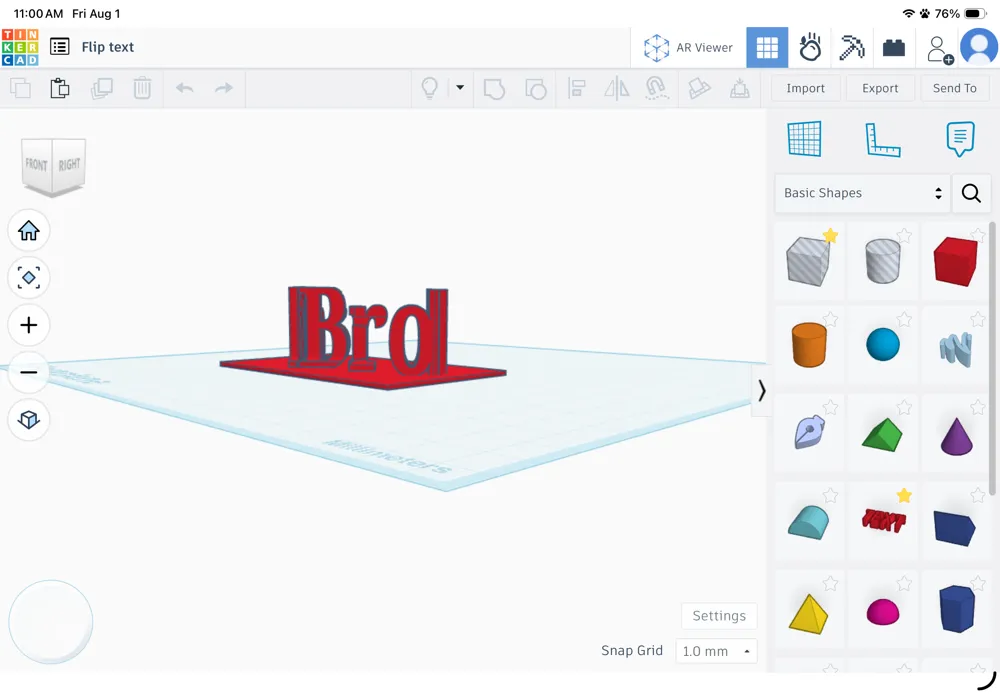Screen dimensions: 1000x694
Task: Favorite the green Roof star
Action: point(904,407)
